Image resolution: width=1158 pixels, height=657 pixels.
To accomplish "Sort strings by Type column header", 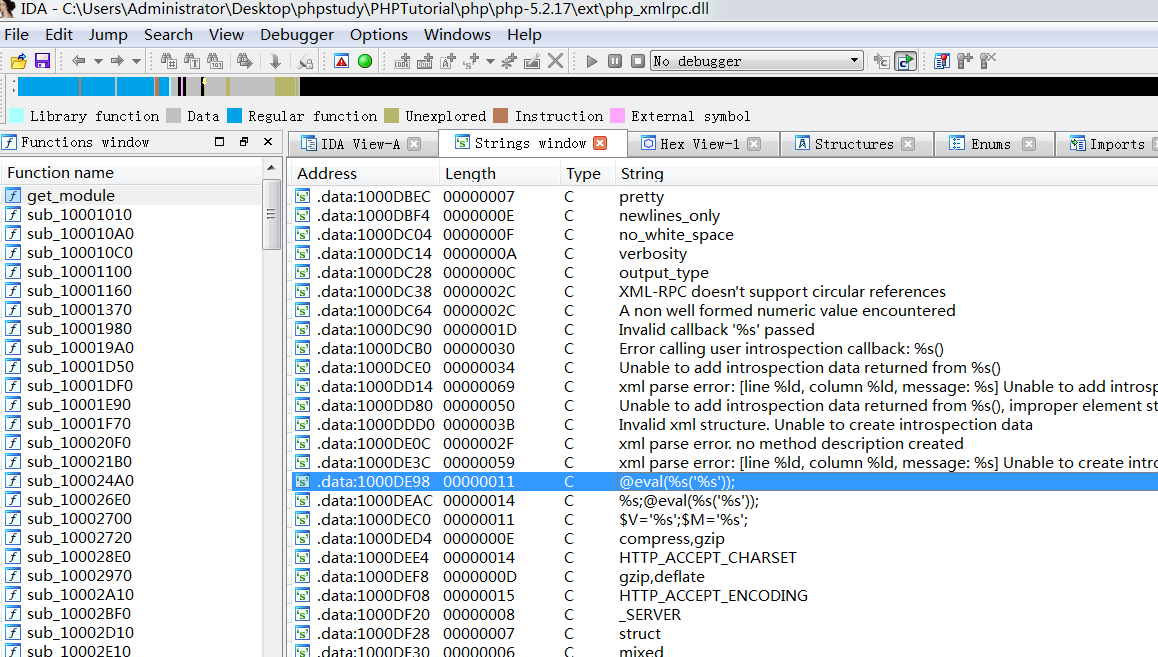I will [587, 173].
